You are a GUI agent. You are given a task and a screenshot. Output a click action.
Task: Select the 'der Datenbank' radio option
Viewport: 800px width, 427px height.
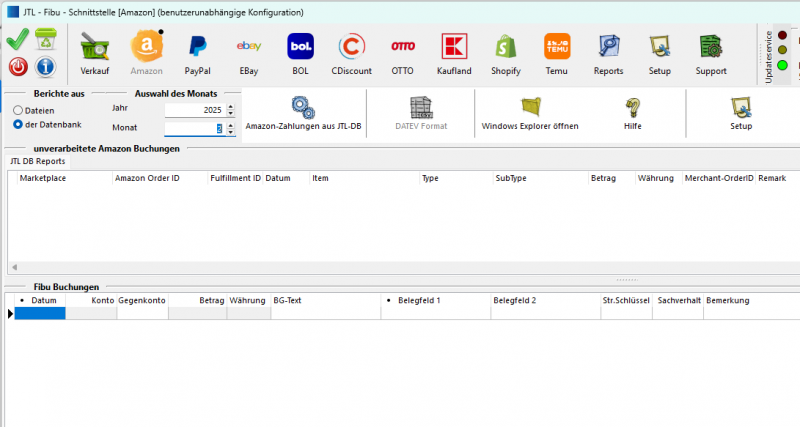point(18,124)
